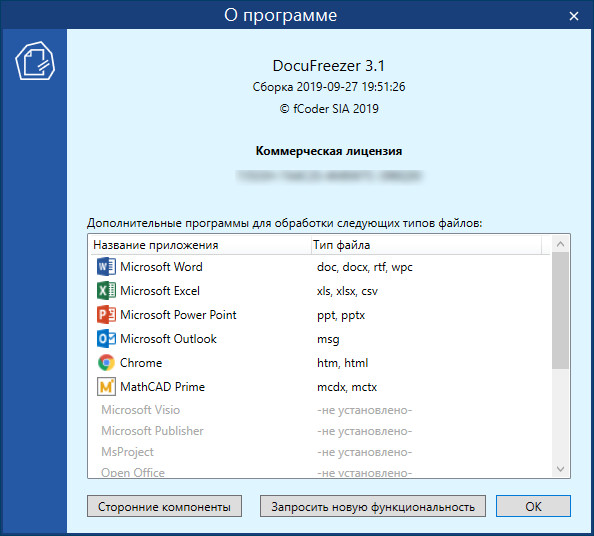Click '-не установлено-' next to Microsoft Visio
This screenshot has height=536, width=594.
364,410
